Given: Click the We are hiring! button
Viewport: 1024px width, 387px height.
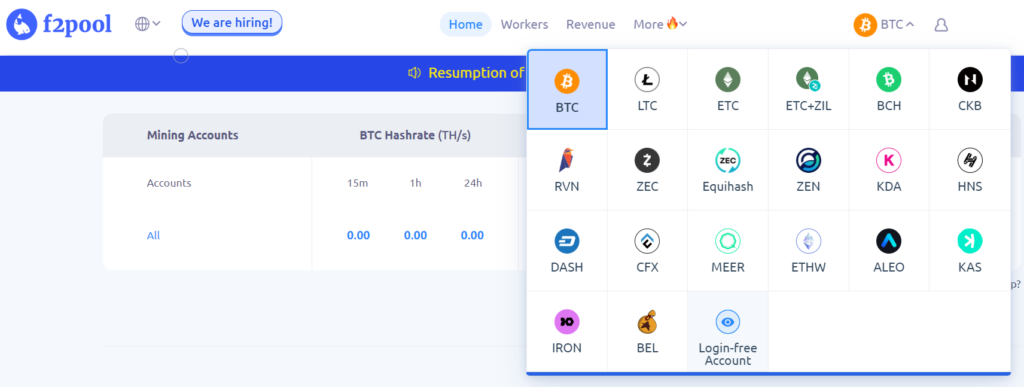Looking at the screenshot, I should coord(232,23).
